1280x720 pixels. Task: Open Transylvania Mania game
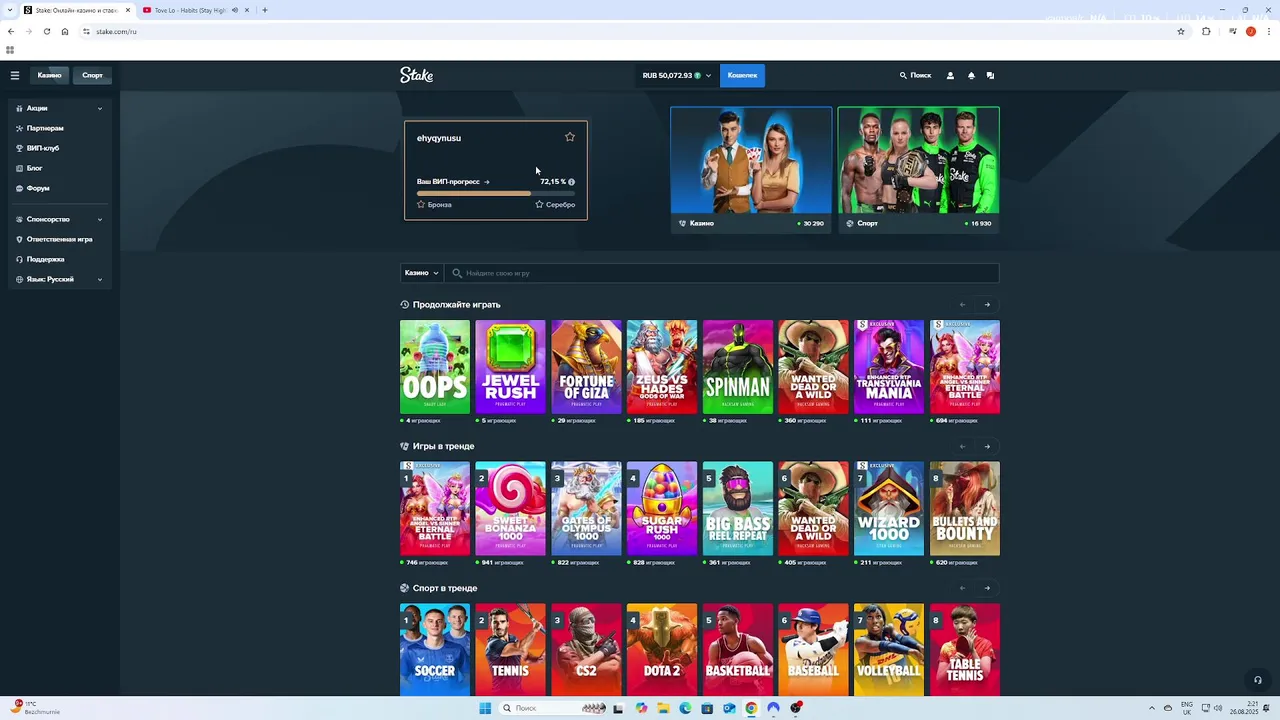point(889,367)
